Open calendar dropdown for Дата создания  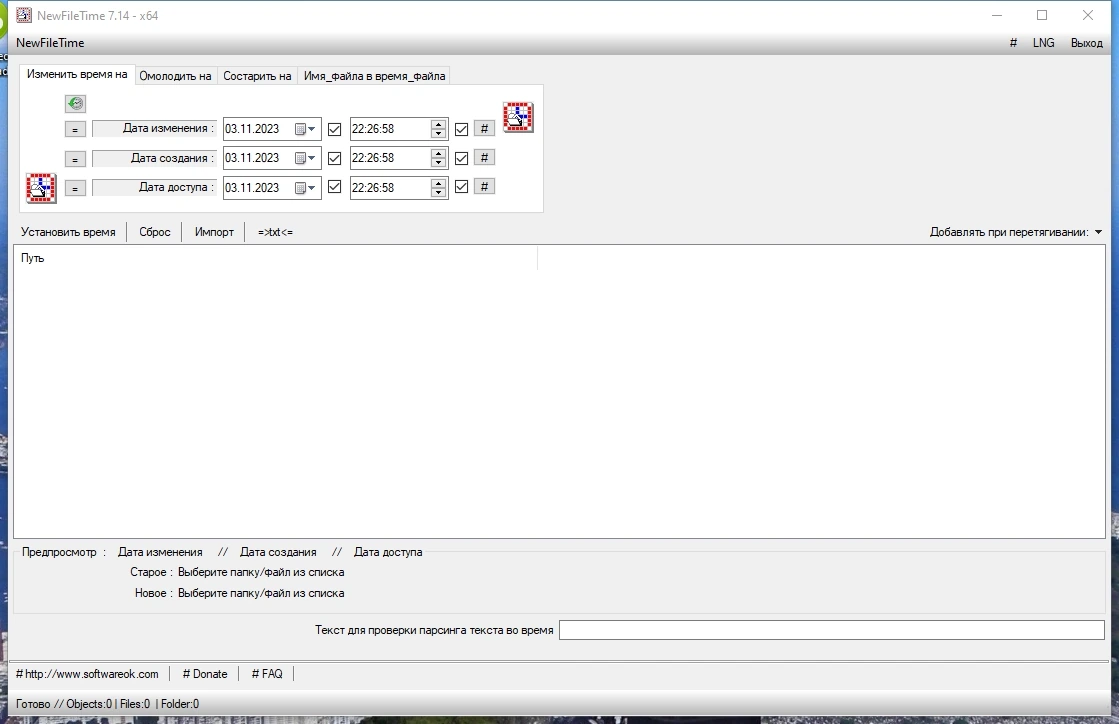click(x=305, y=158)
